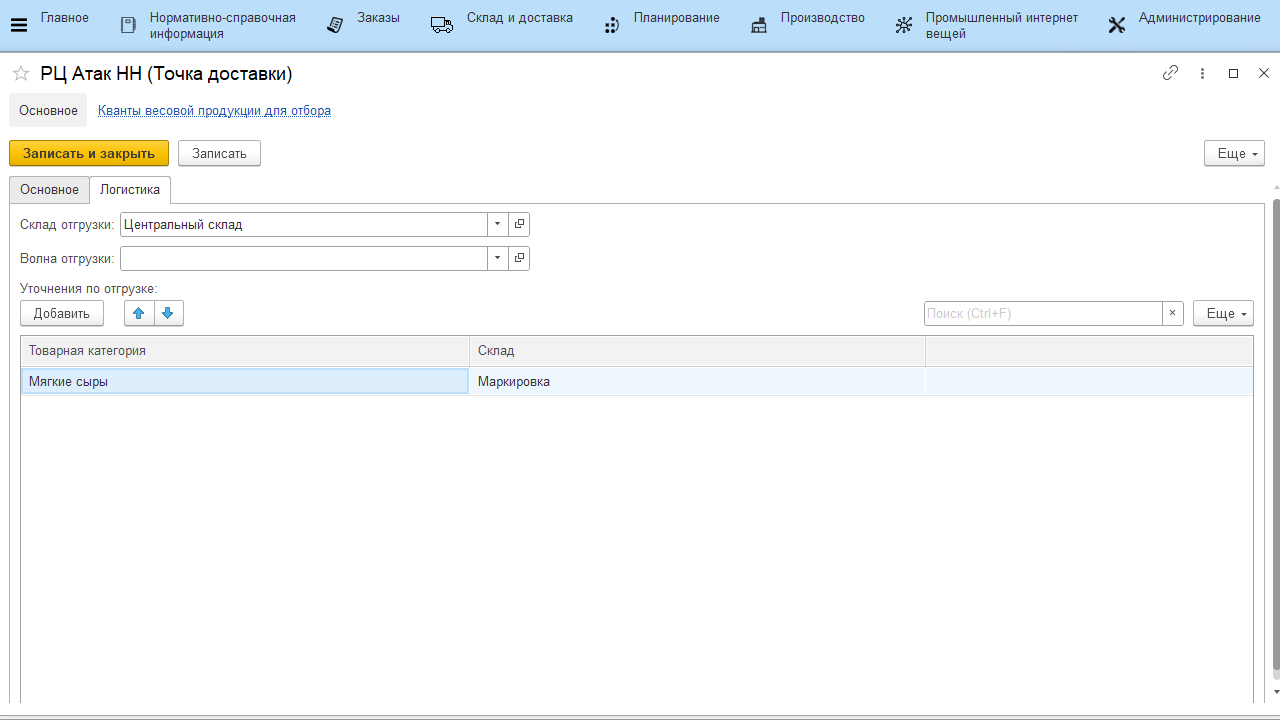Move row up with blue arrow
This screenshot has height=720, width=1280.
click(139, 313)
